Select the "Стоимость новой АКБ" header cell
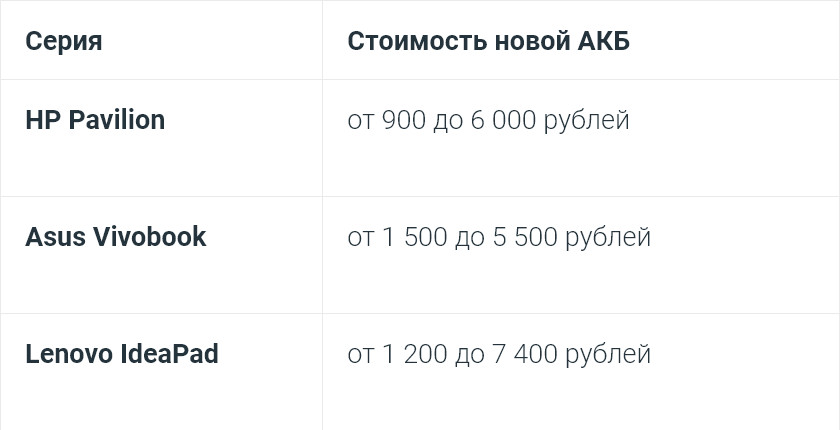The height and width of the screenshot is (430, 840). click(488, 42)
